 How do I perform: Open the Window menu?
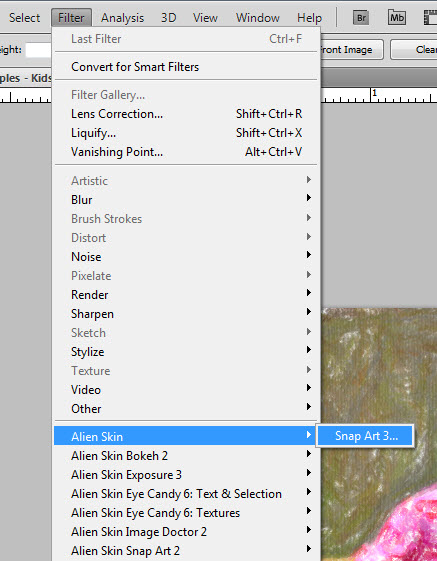coord(258,18)
